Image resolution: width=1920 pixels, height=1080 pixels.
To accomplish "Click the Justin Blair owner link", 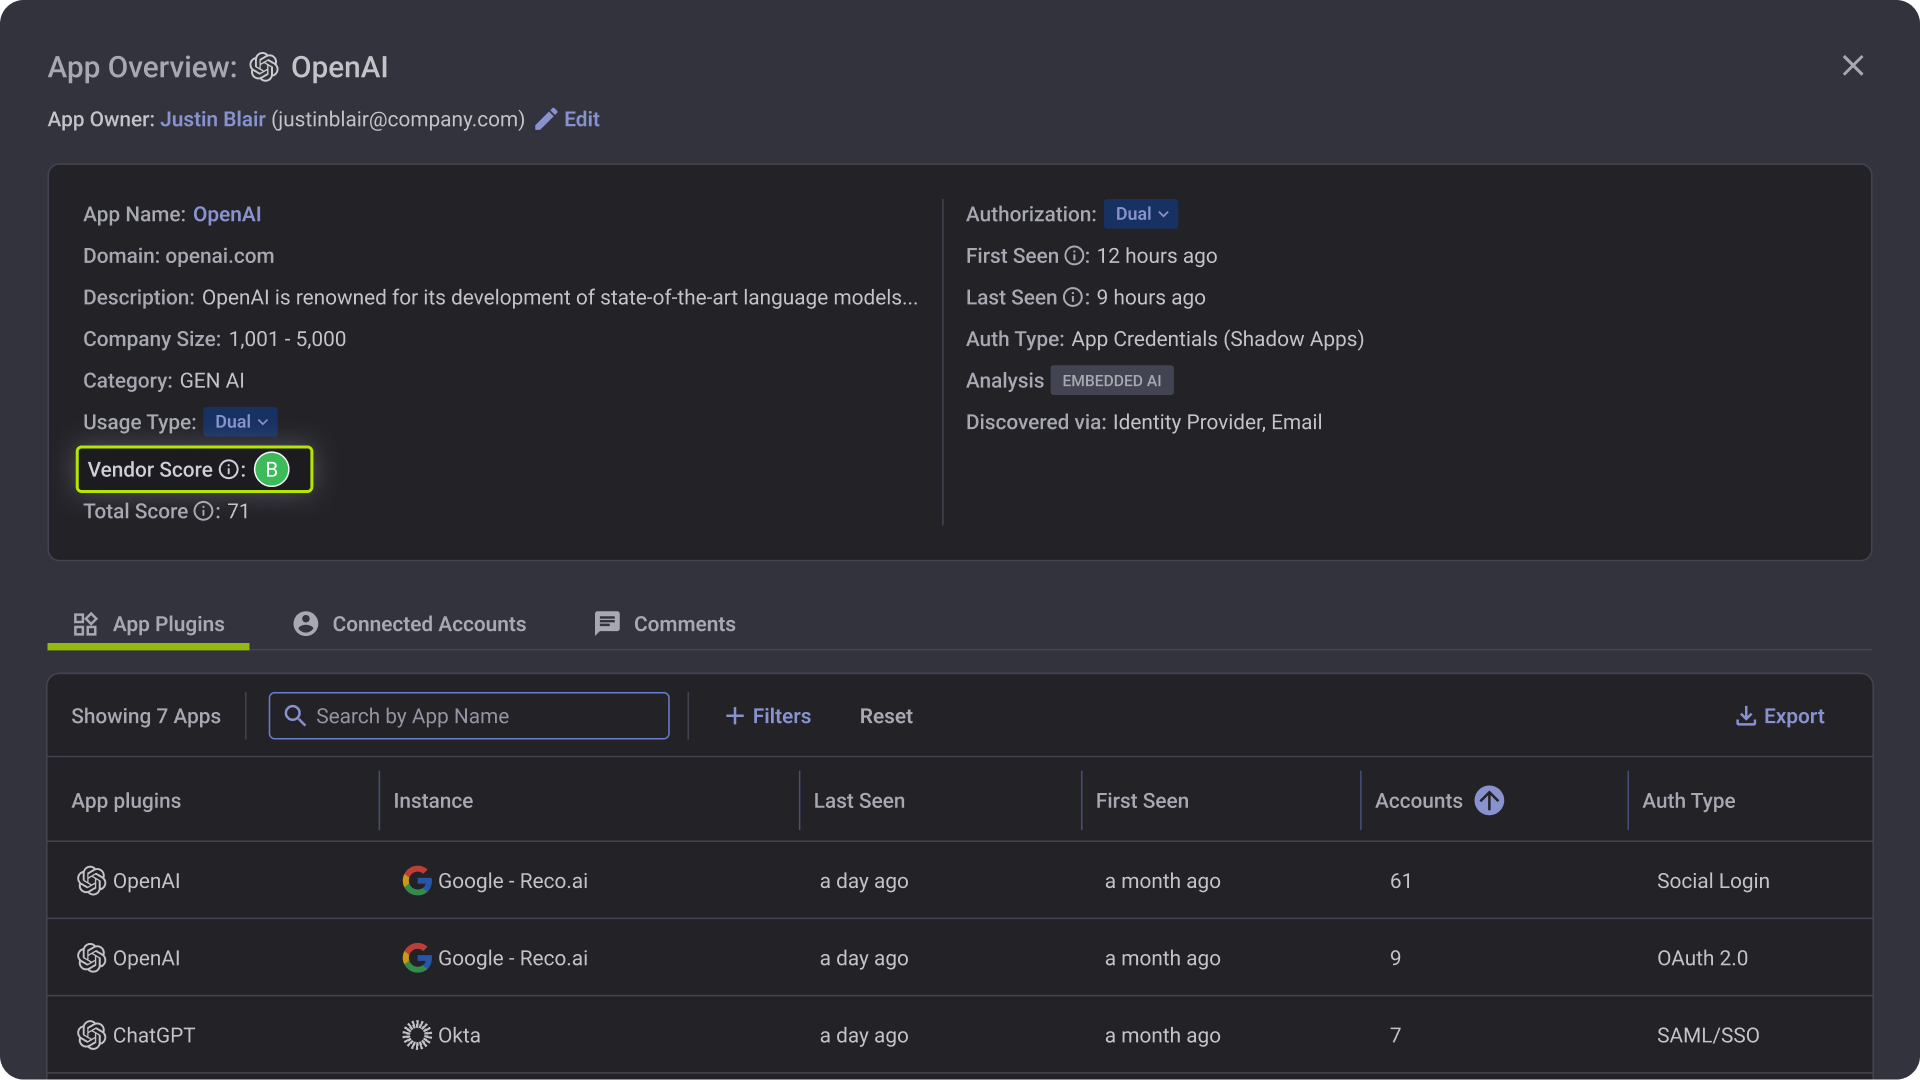I will 213,119.
